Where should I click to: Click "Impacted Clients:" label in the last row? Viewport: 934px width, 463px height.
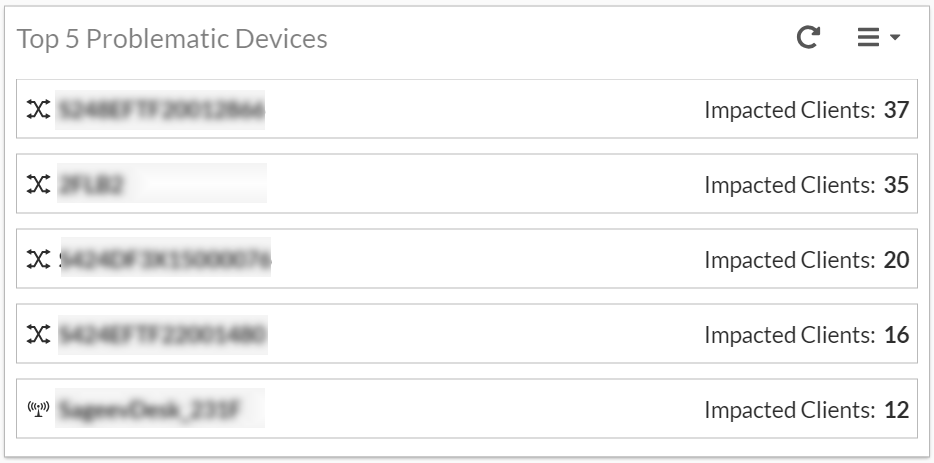789,409
